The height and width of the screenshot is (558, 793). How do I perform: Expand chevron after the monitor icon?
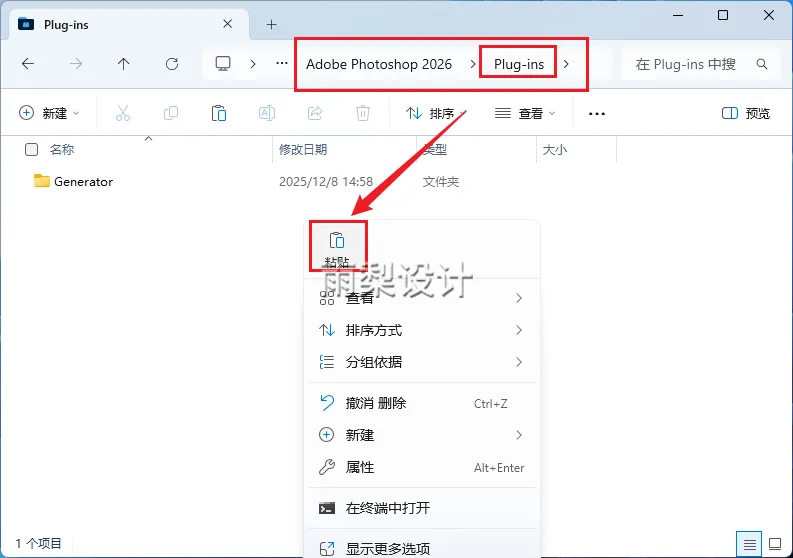(253, 64)
